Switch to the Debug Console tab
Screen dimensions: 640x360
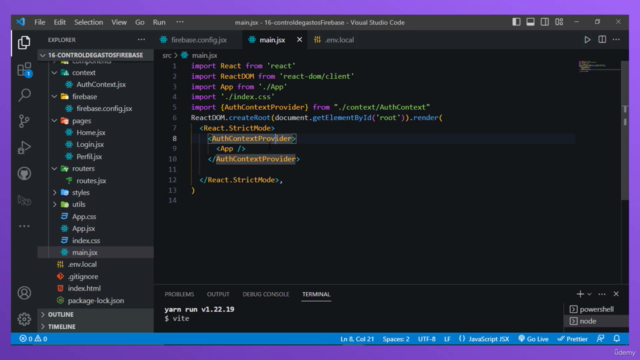coord(266,294)
